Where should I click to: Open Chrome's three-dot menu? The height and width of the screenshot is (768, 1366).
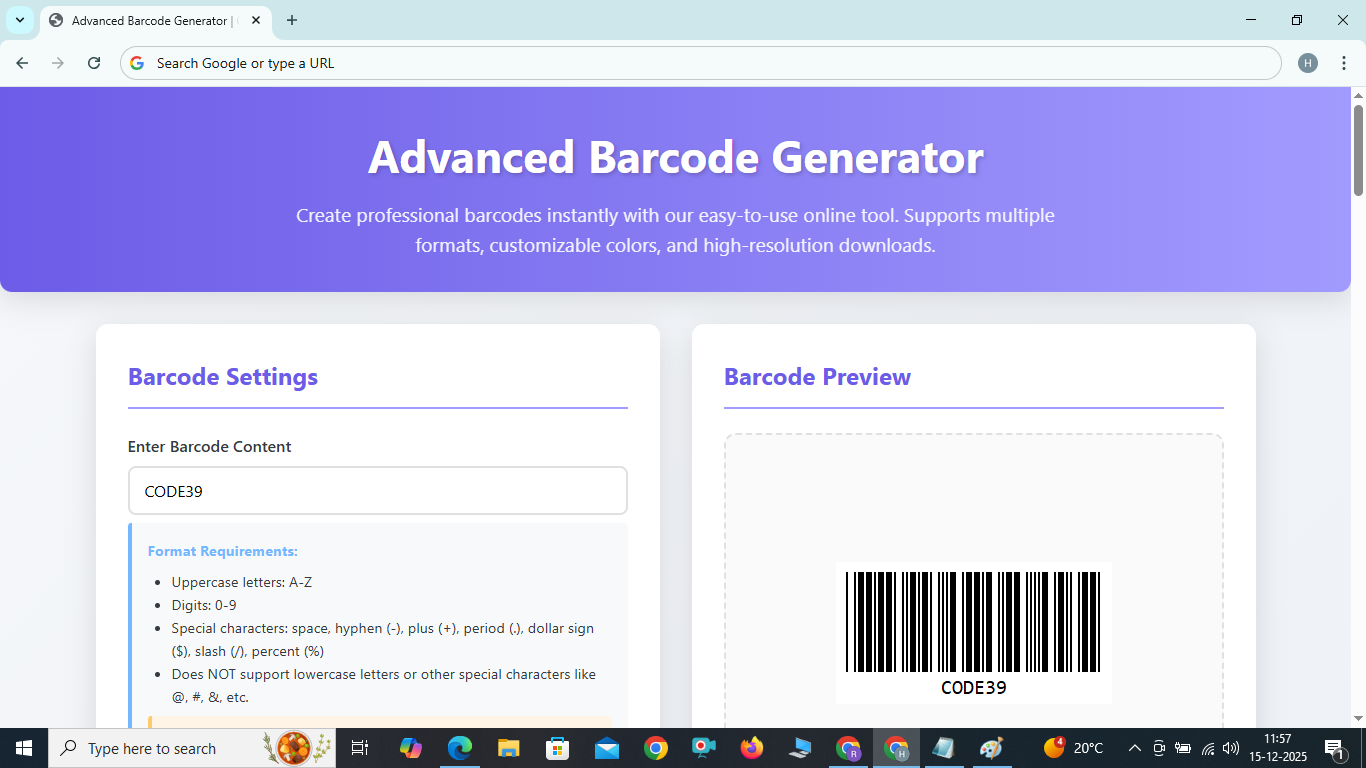pos(1345,62)
